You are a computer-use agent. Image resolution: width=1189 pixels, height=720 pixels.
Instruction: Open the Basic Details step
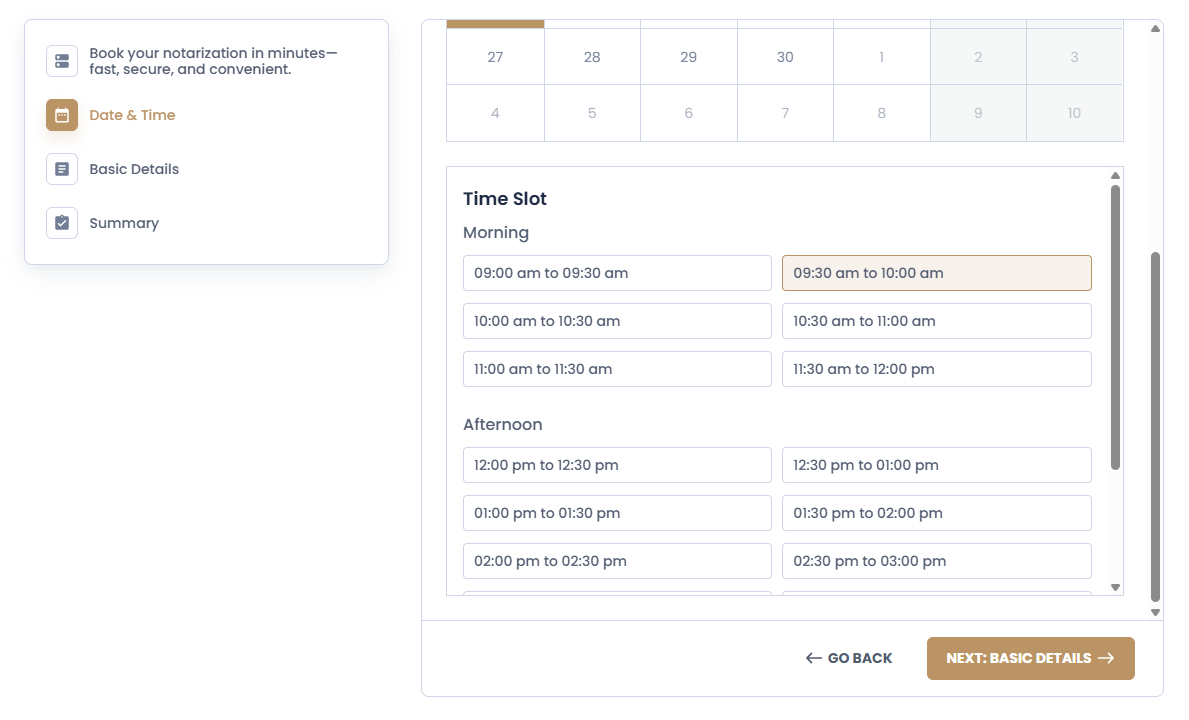point(134,169)
